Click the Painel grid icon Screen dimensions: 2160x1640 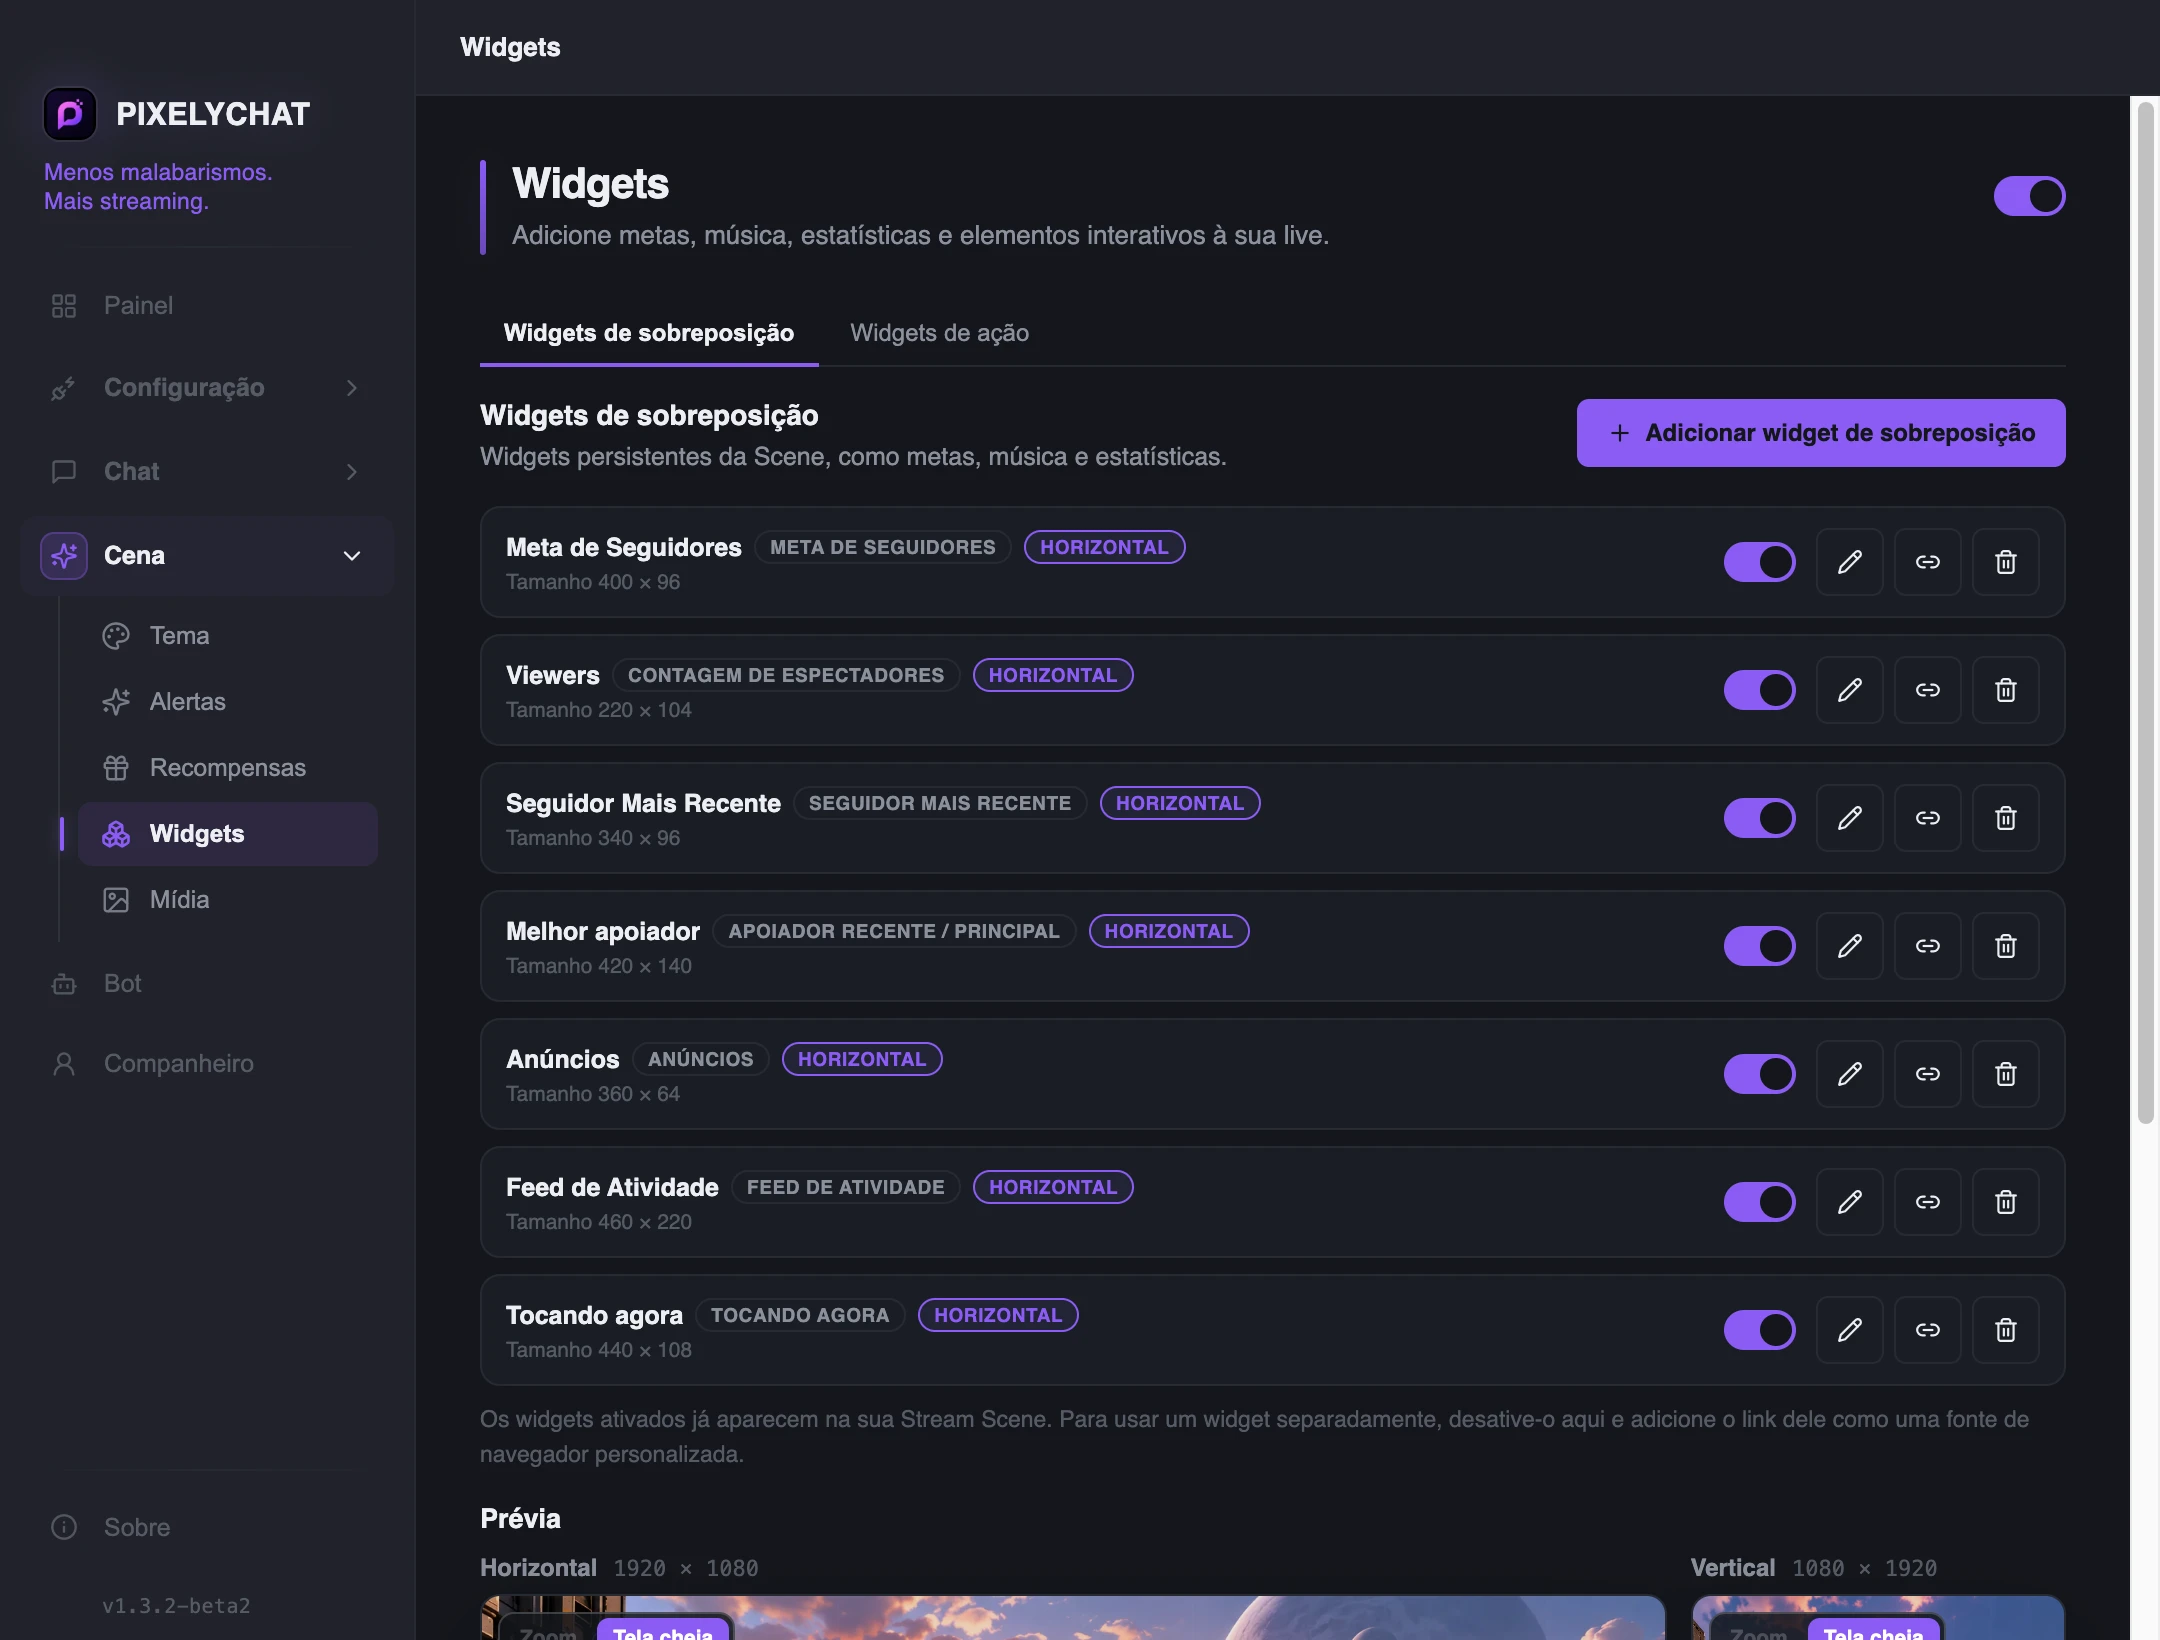point(64,306)
